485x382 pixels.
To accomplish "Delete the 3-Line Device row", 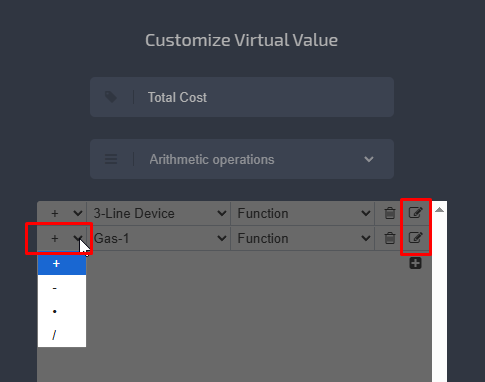I will point(389,213).
